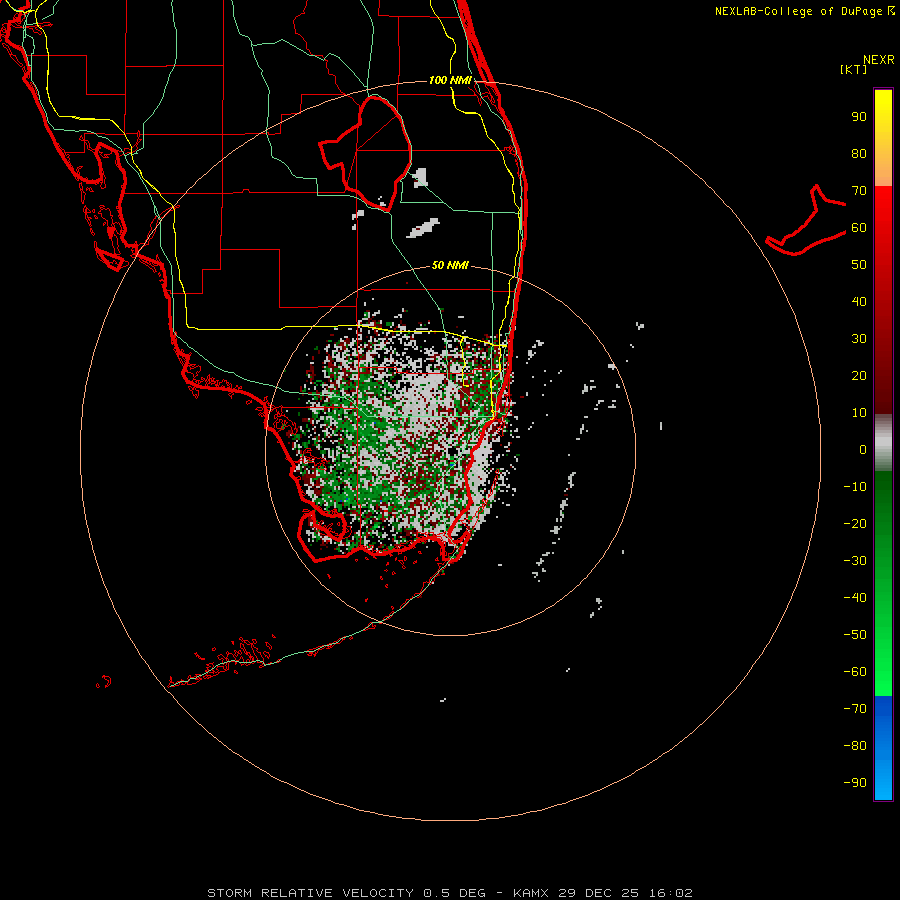
Task: Click the 80 value on velocity scale
Action: 859,153
